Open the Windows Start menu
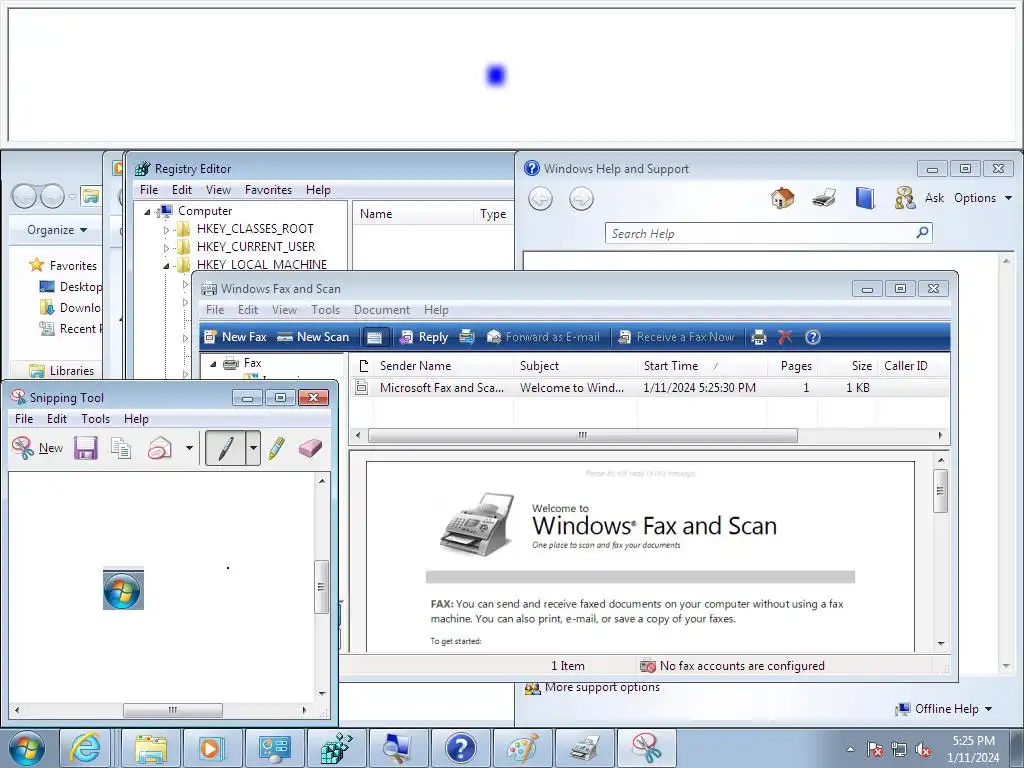Viewport: 1024px width, 768px height. click(x=27, y=748)
